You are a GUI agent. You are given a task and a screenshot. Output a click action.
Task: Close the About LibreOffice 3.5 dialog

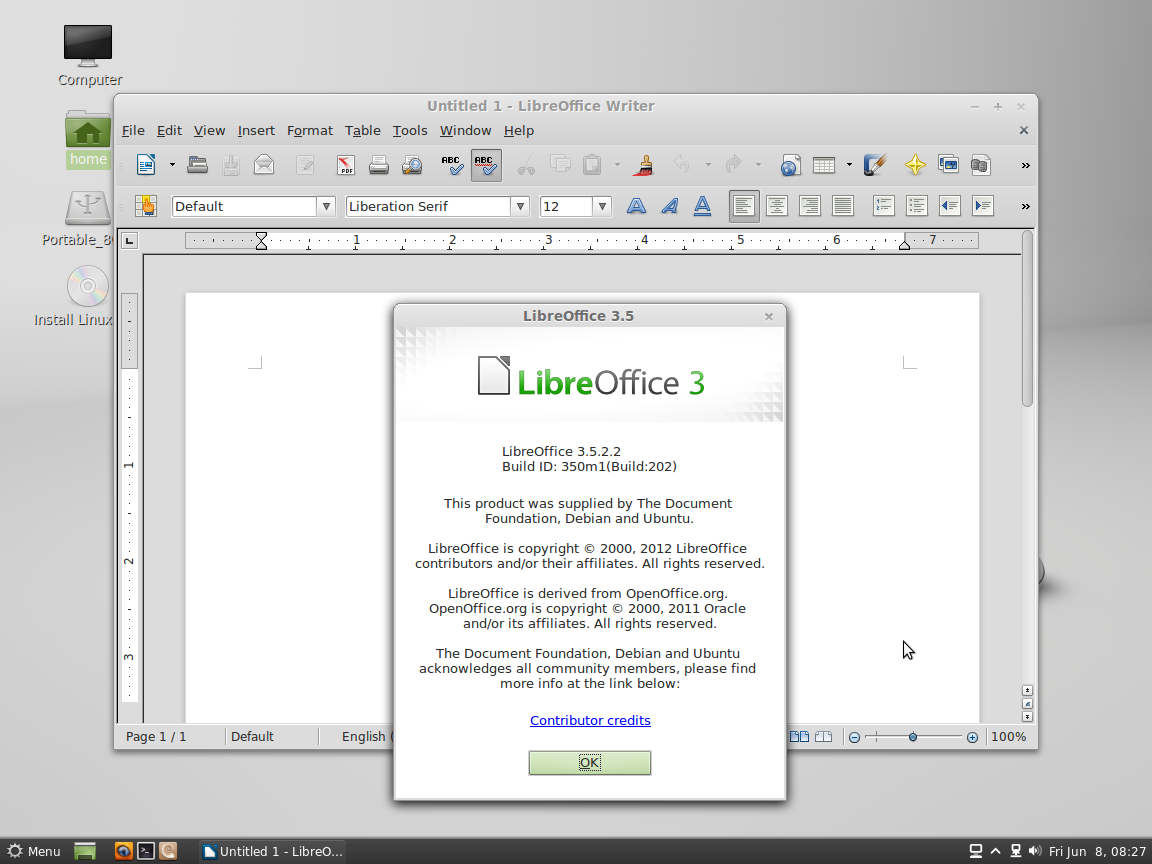[x=768, y=316]
